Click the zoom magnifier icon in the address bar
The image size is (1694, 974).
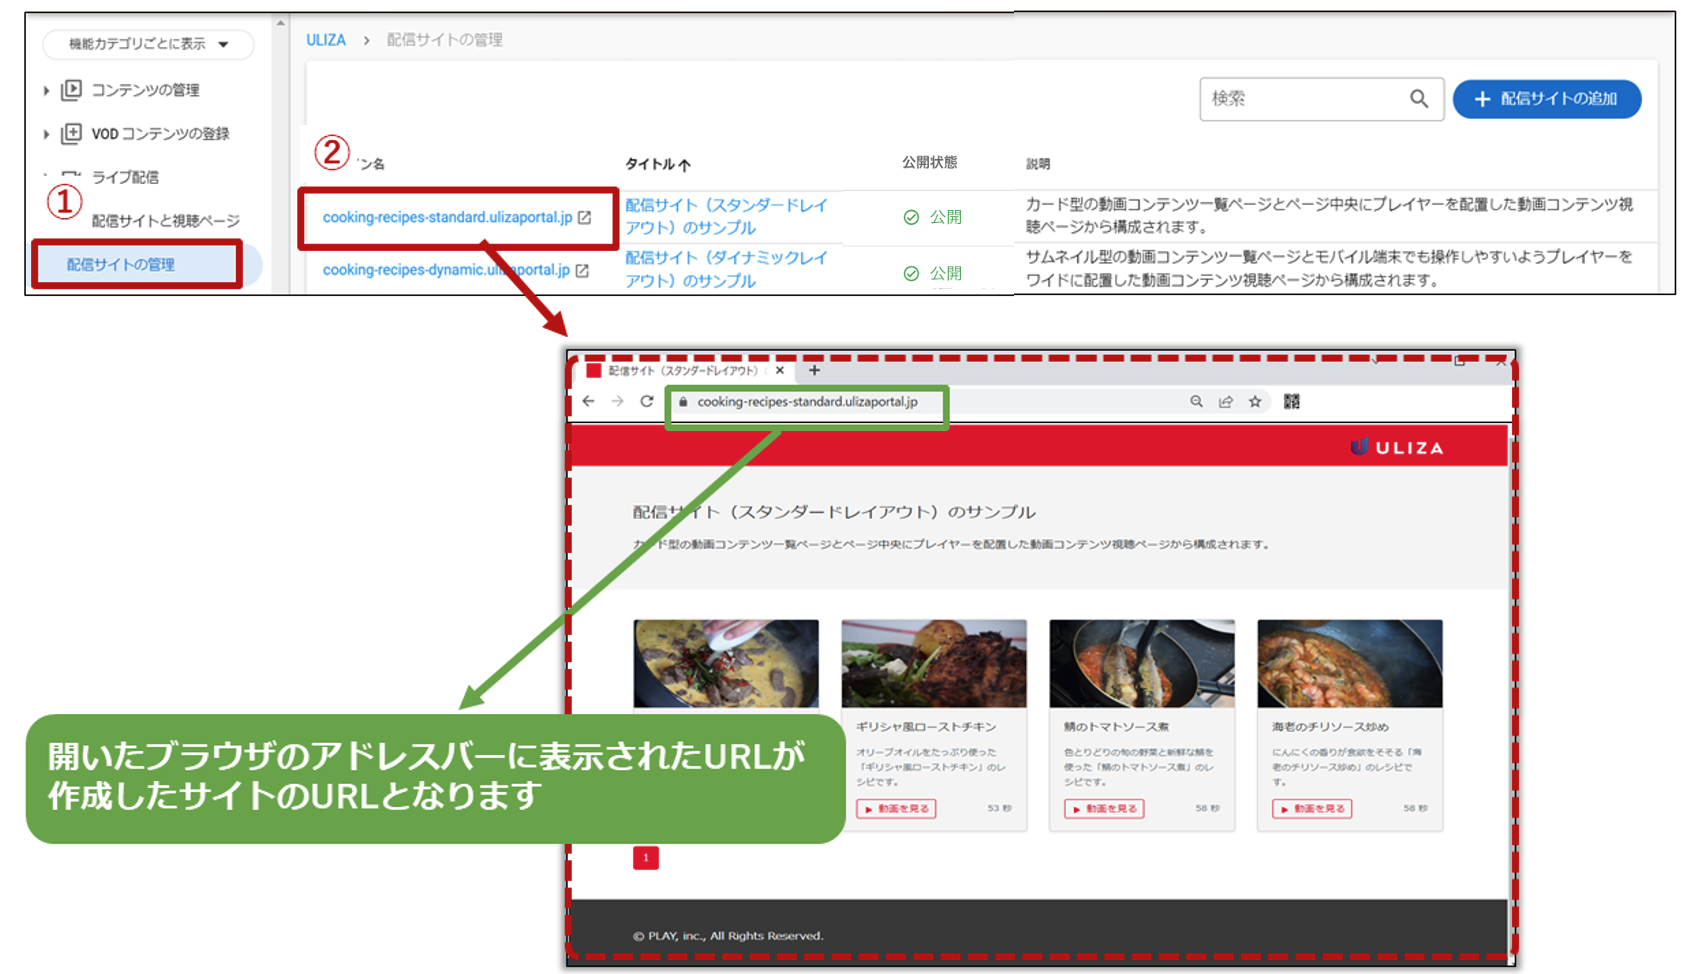pyautogui.click(x=1196, y=401)
